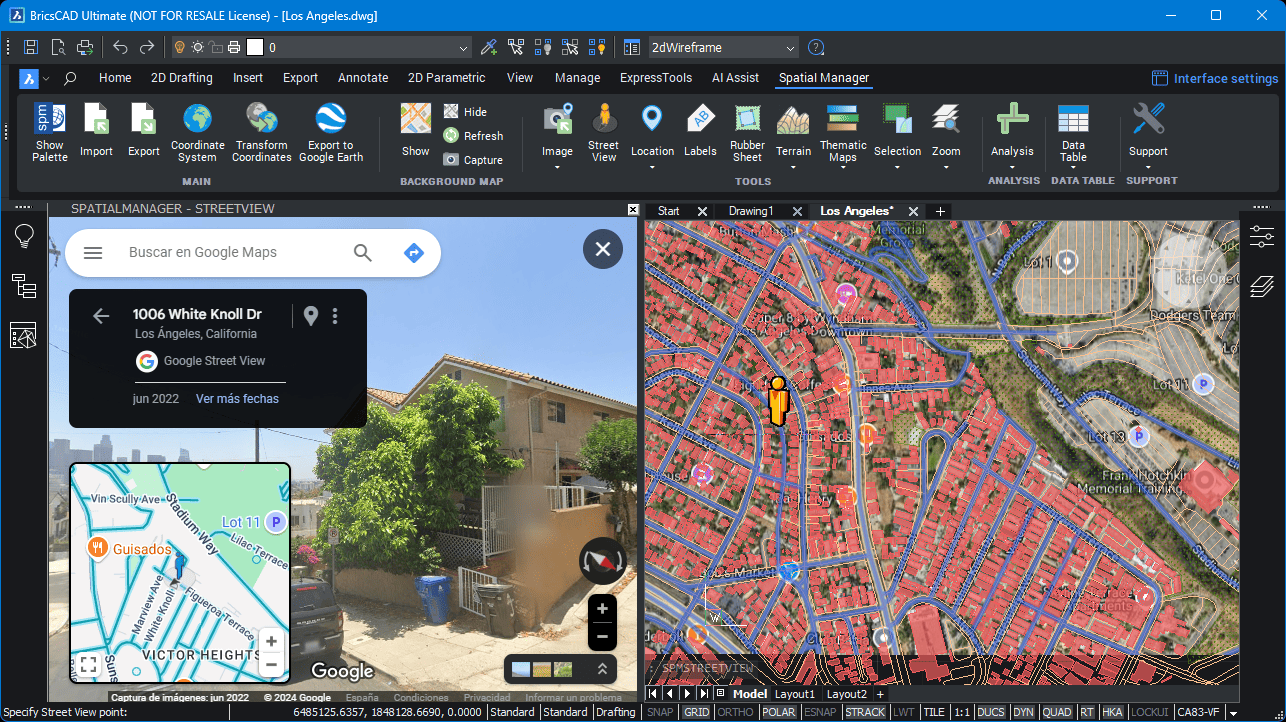The height and width of the screenshot is (722, 1286).
Task: Click the Save icon in the quick access toolbar
Action: point(31,47)
